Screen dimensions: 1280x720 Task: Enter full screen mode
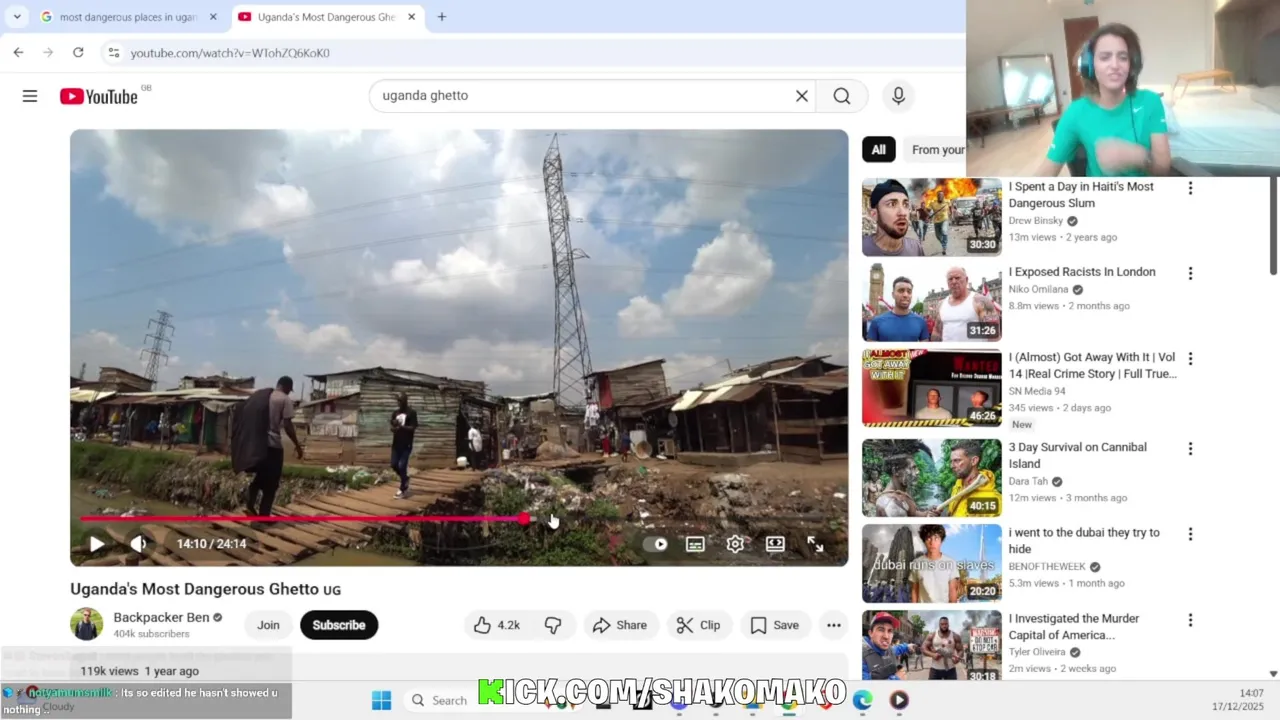[x=815, y=544]
